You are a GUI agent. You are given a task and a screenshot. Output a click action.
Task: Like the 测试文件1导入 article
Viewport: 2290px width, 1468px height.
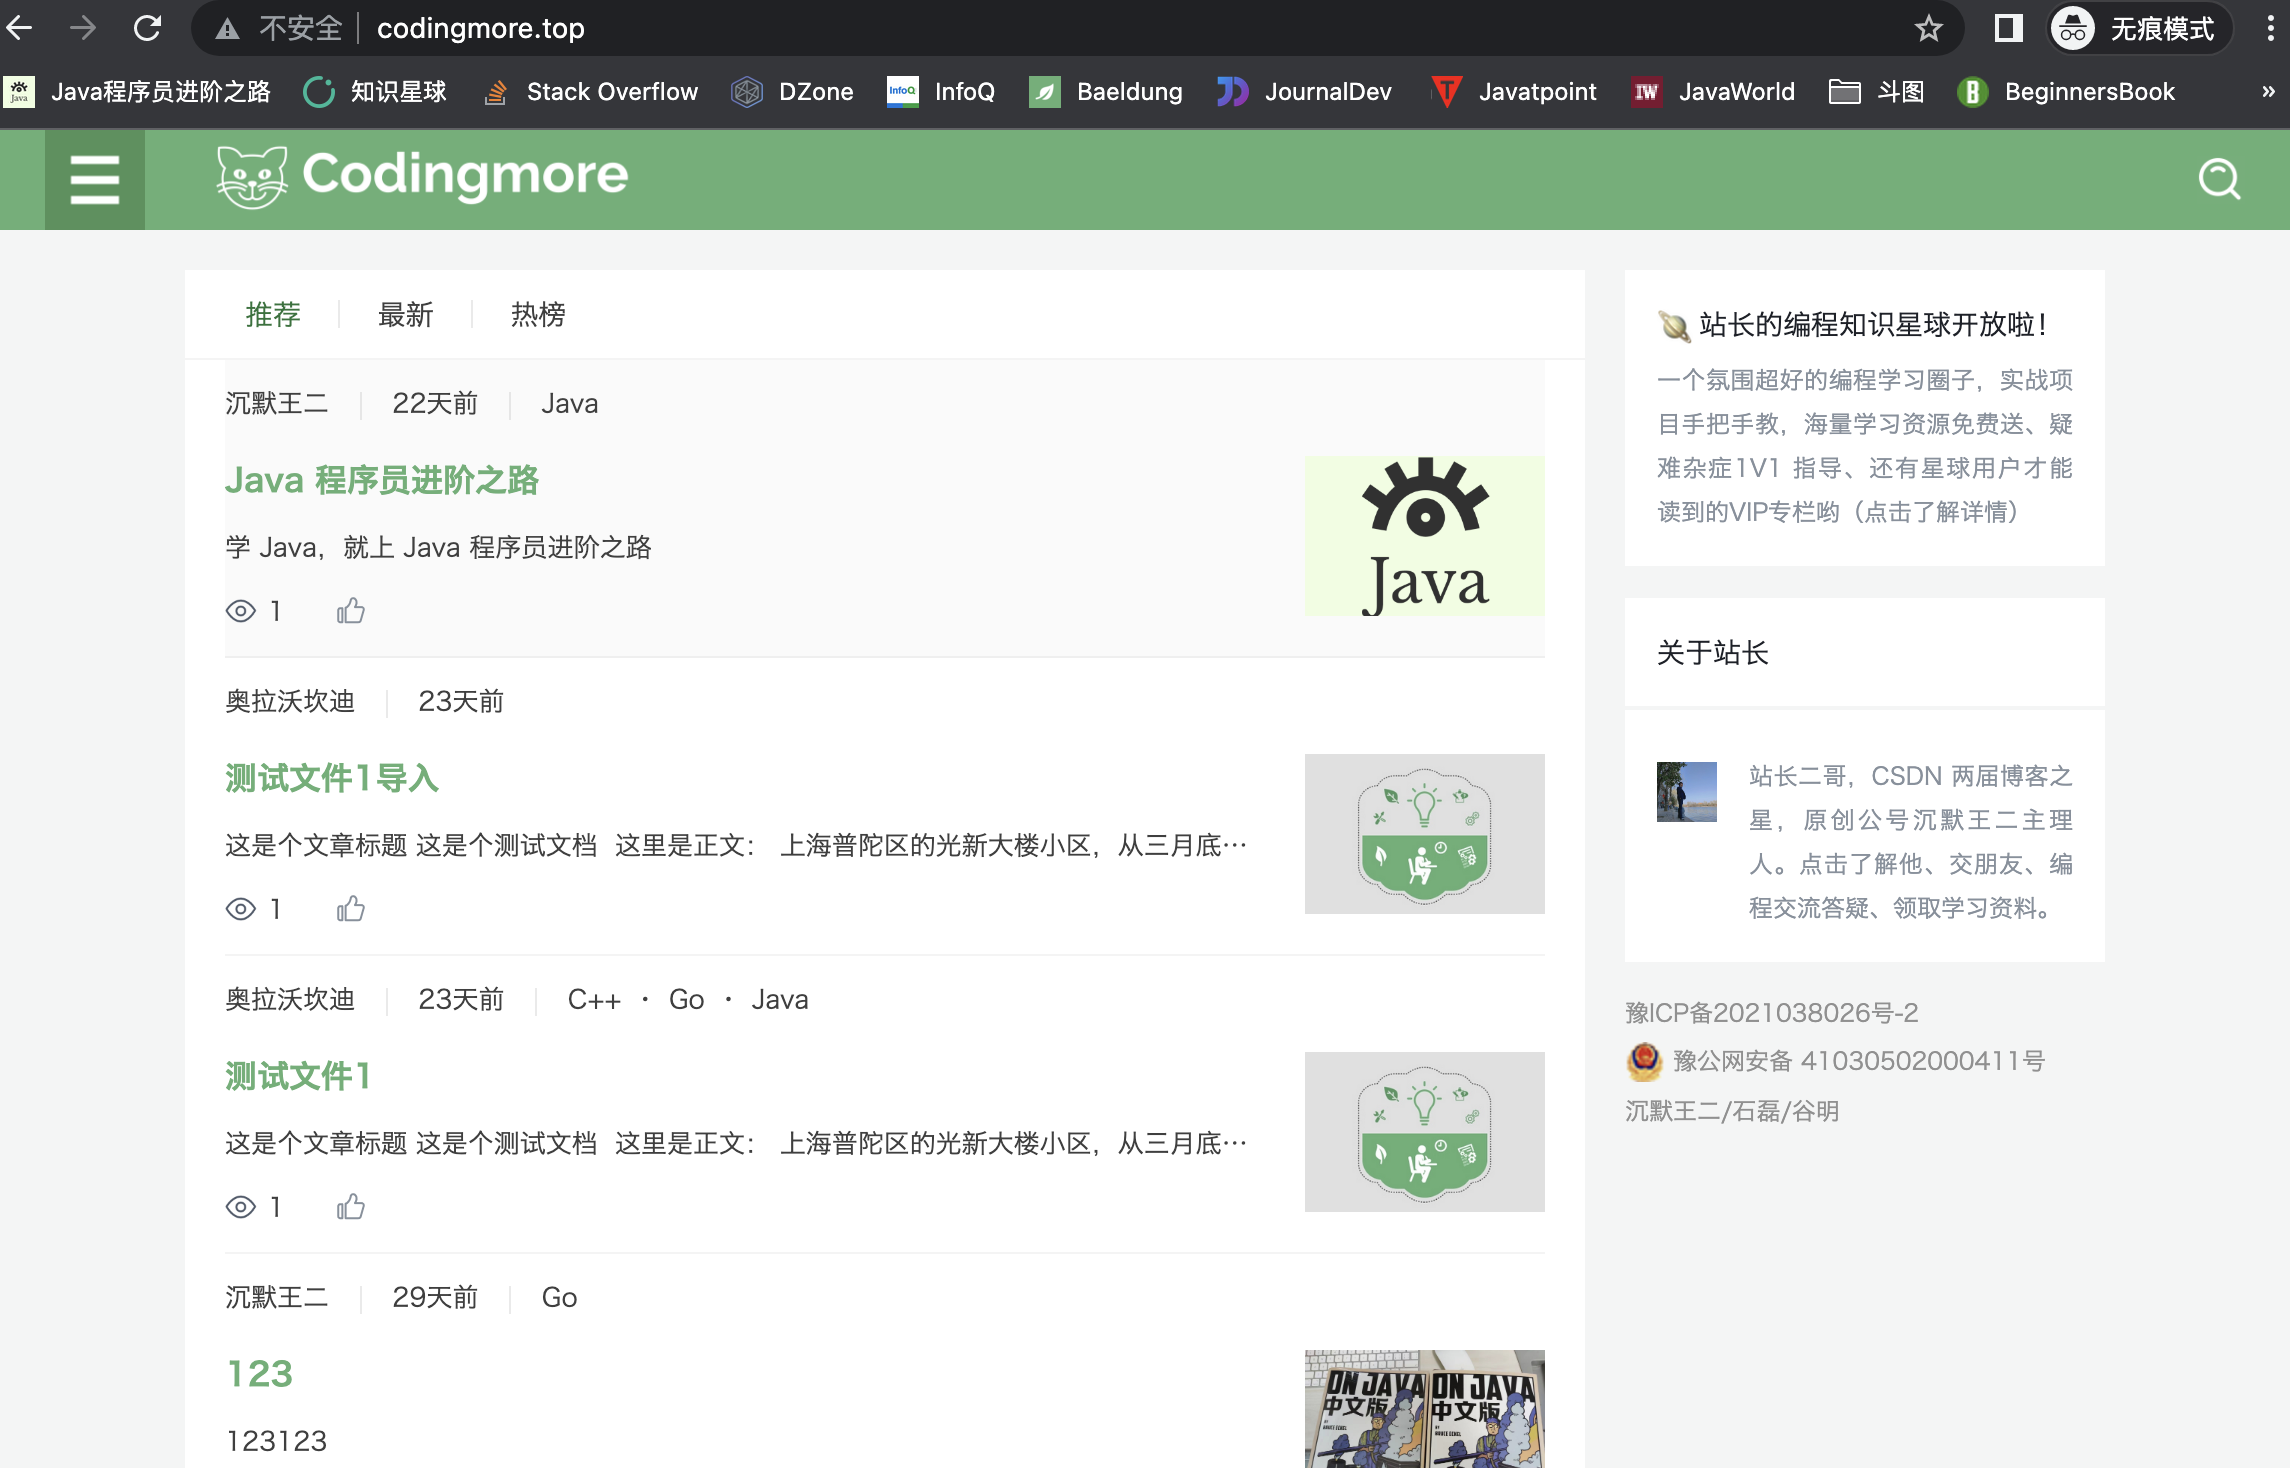(x=351, y=909)
